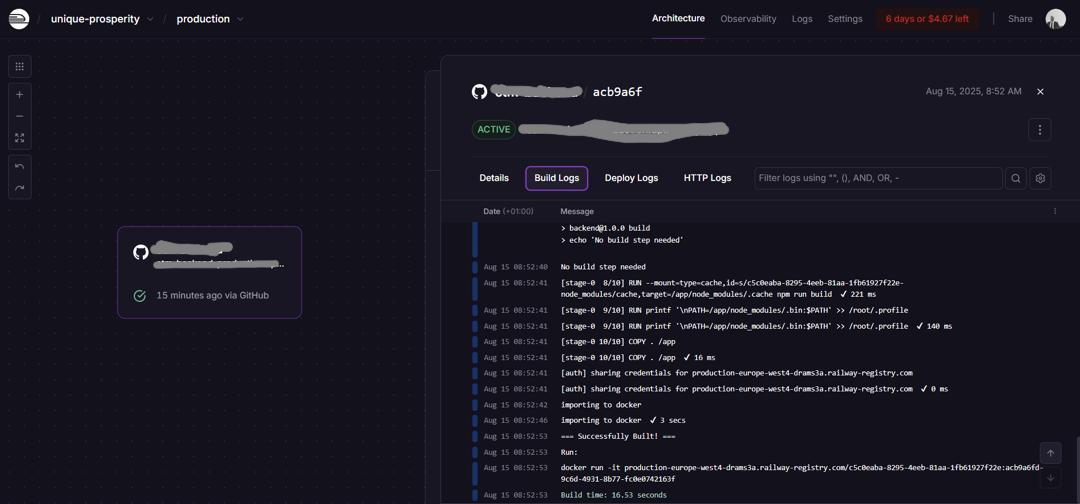Screen dimensions: 1080x504
Task: Click the commit hash acb9a6f
Action: click(x=618, y=92)
